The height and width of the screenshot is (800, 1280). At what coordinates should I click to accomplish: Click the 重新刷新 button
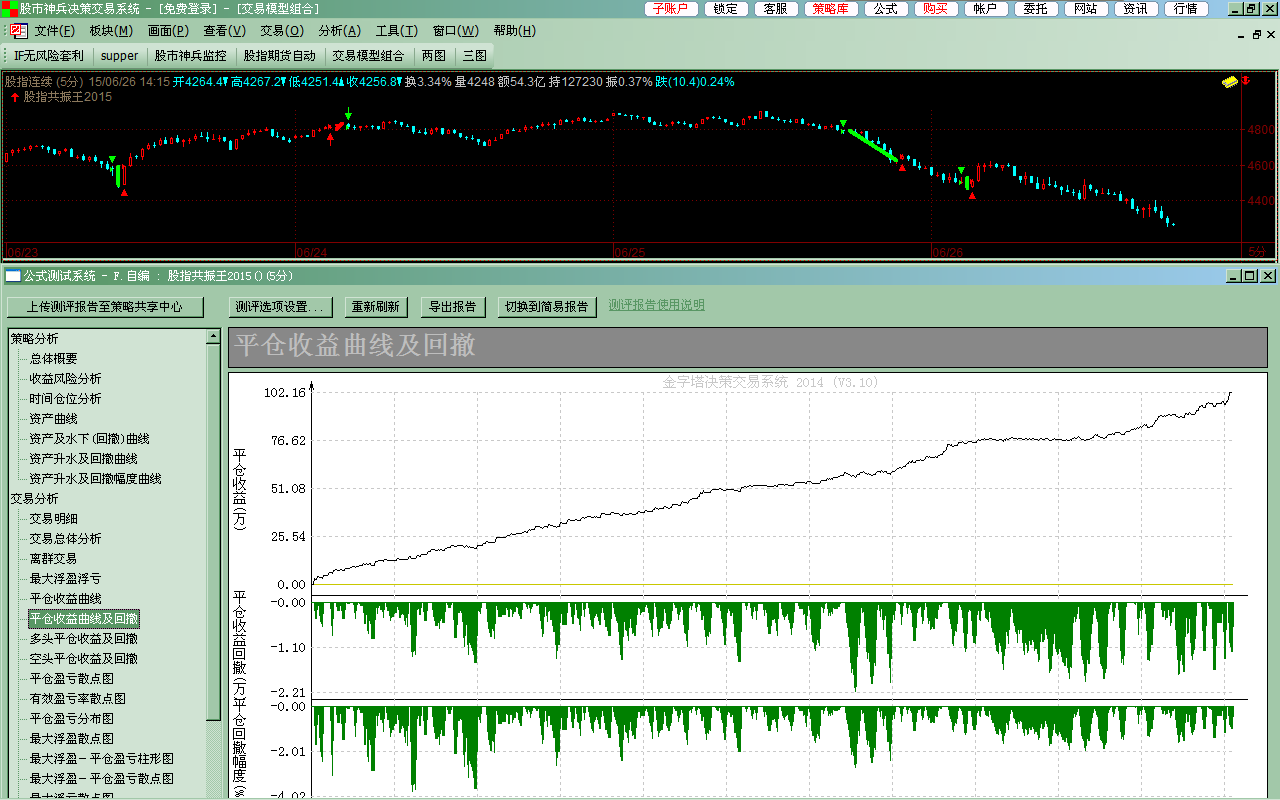[x=375, y=307]
